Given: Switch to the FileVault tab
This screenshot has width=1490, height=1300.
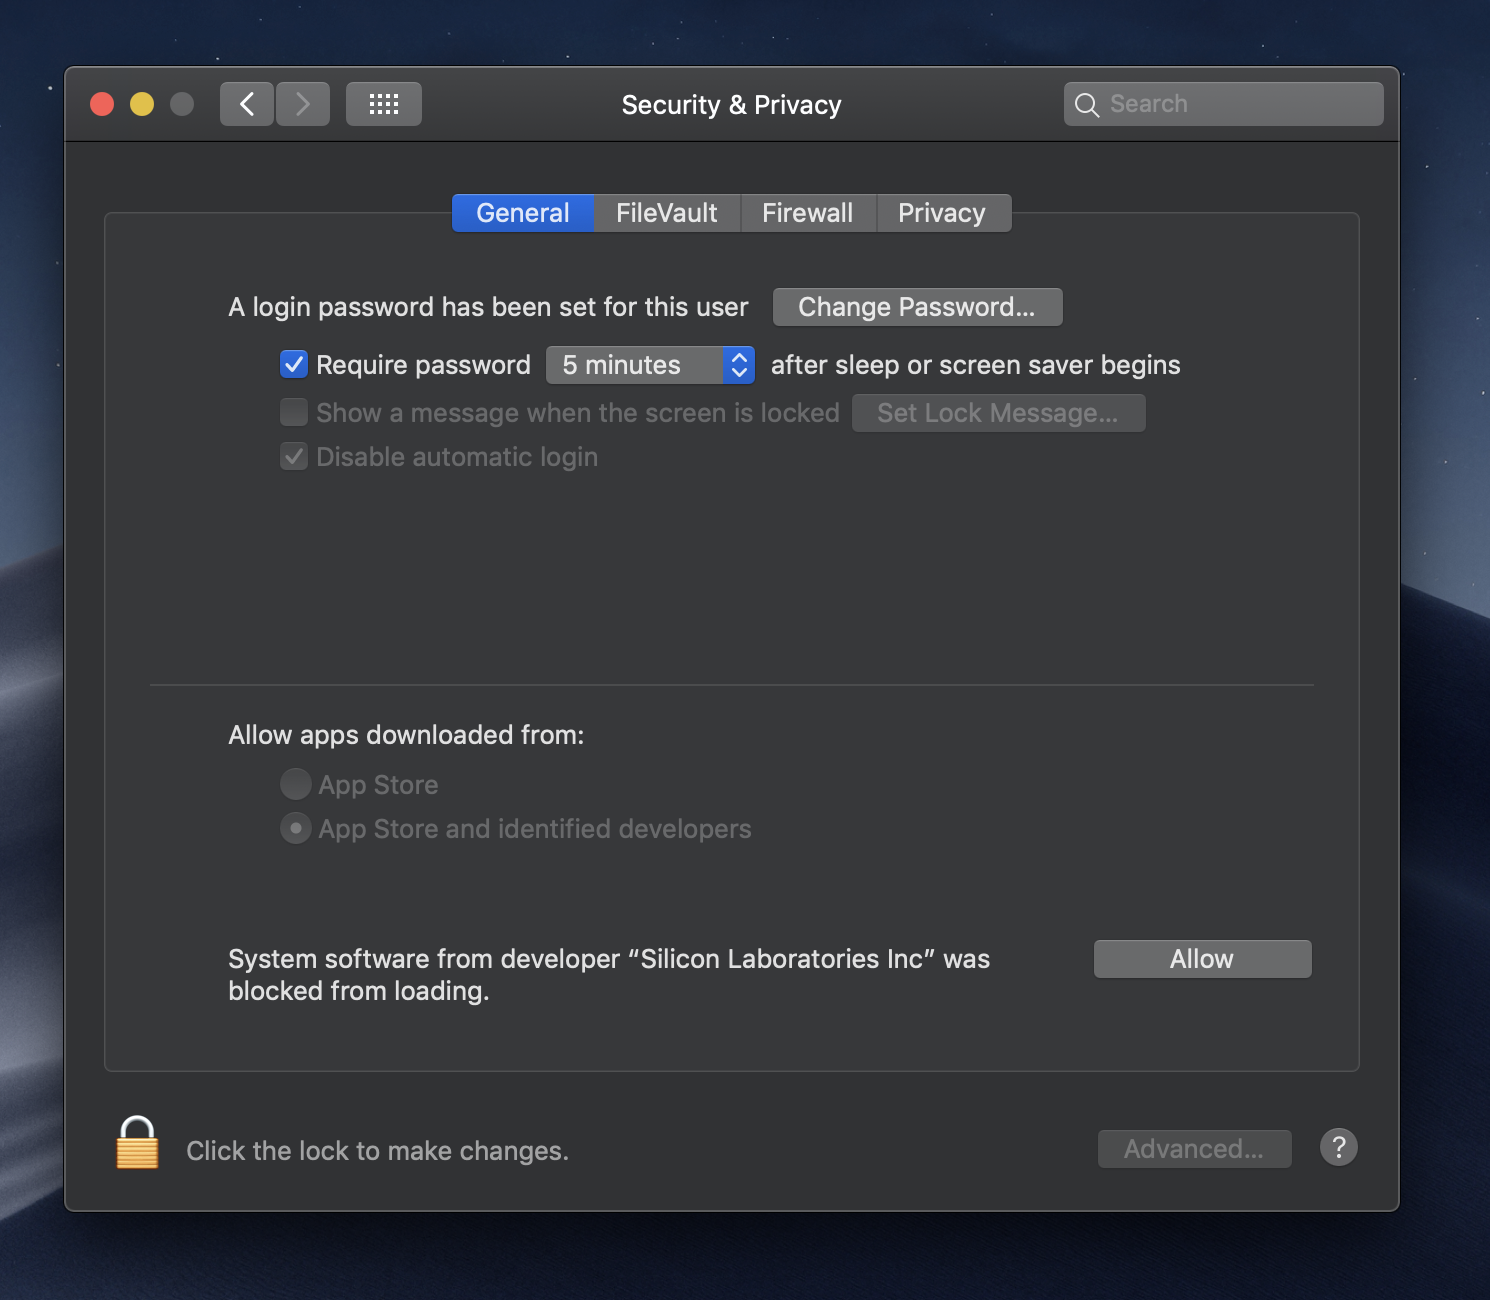Looking at the screenshot, I should pyautogui.click(x=667, y=213).
